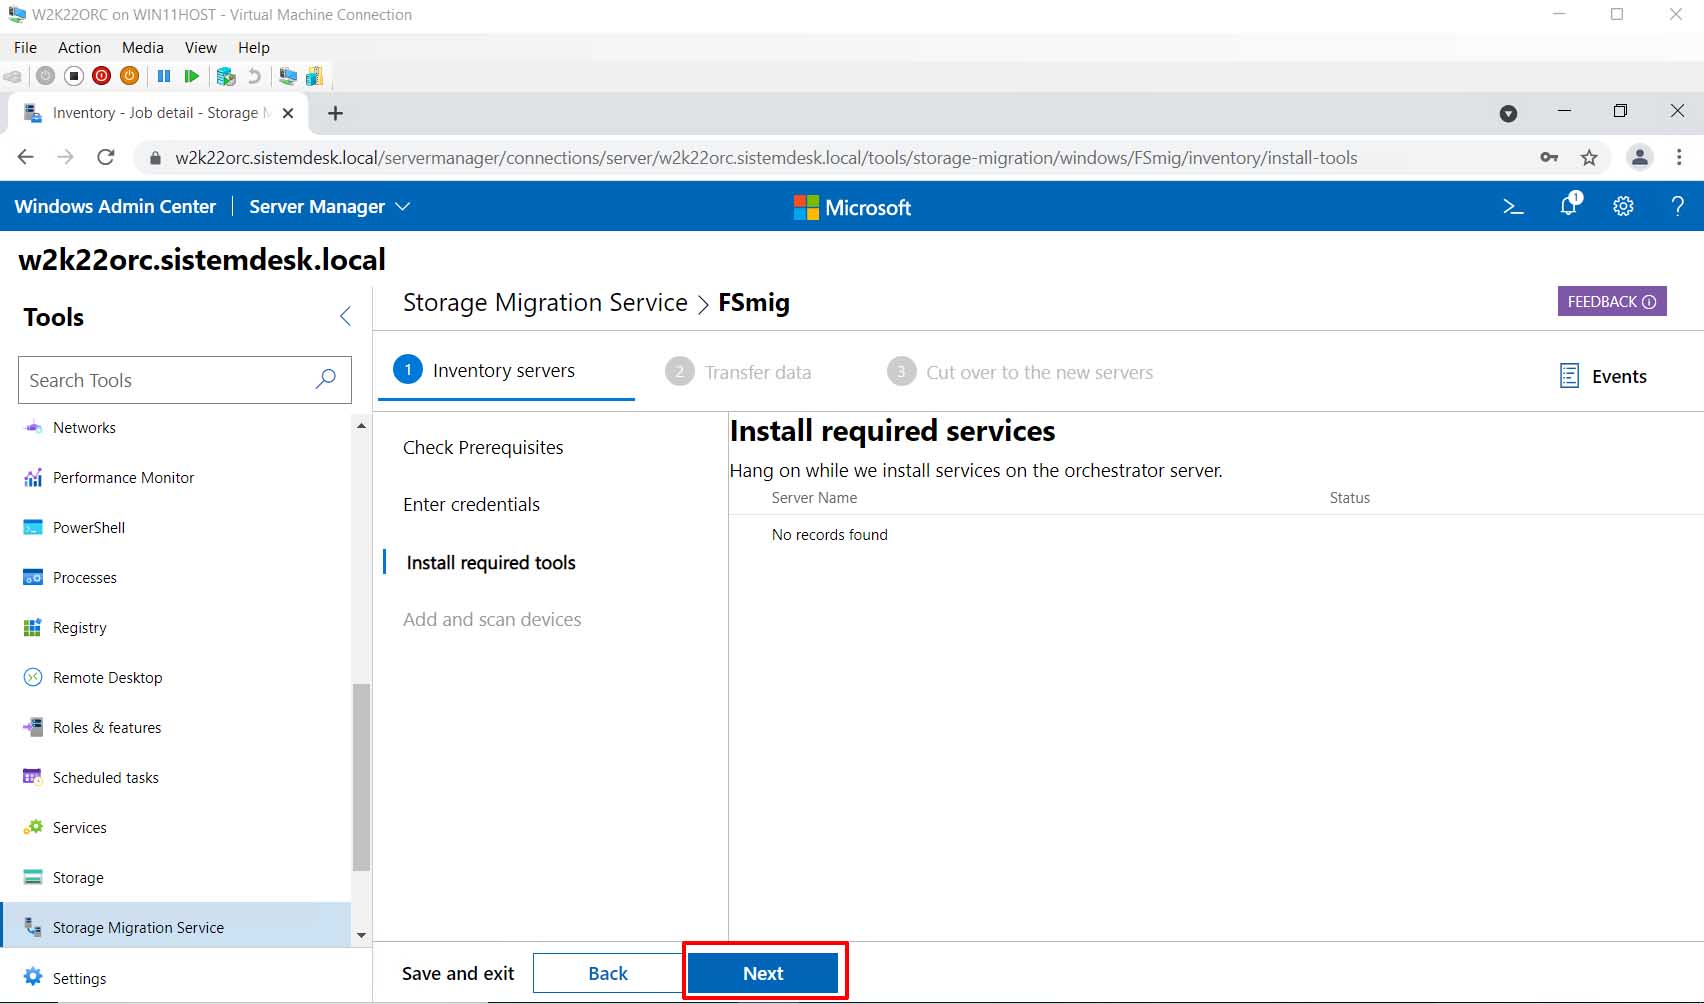Open the View menu

[x=200, y=48]
